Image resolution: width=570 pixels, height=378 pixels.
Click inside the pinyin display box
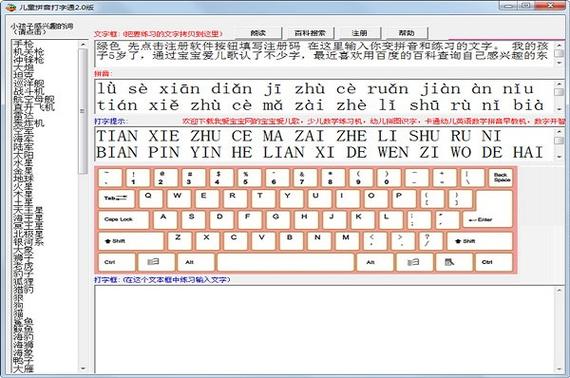(x=324, y=96)
